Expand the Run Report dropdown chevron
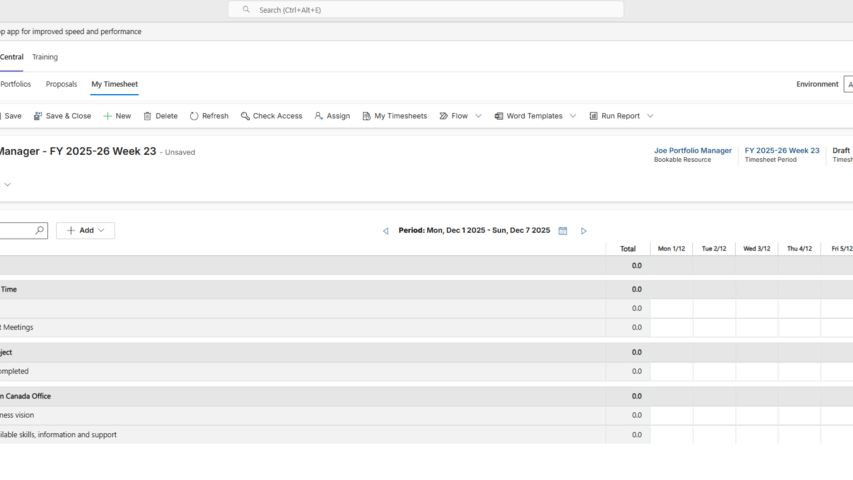The image size is (853, 480). pos(650,116)
